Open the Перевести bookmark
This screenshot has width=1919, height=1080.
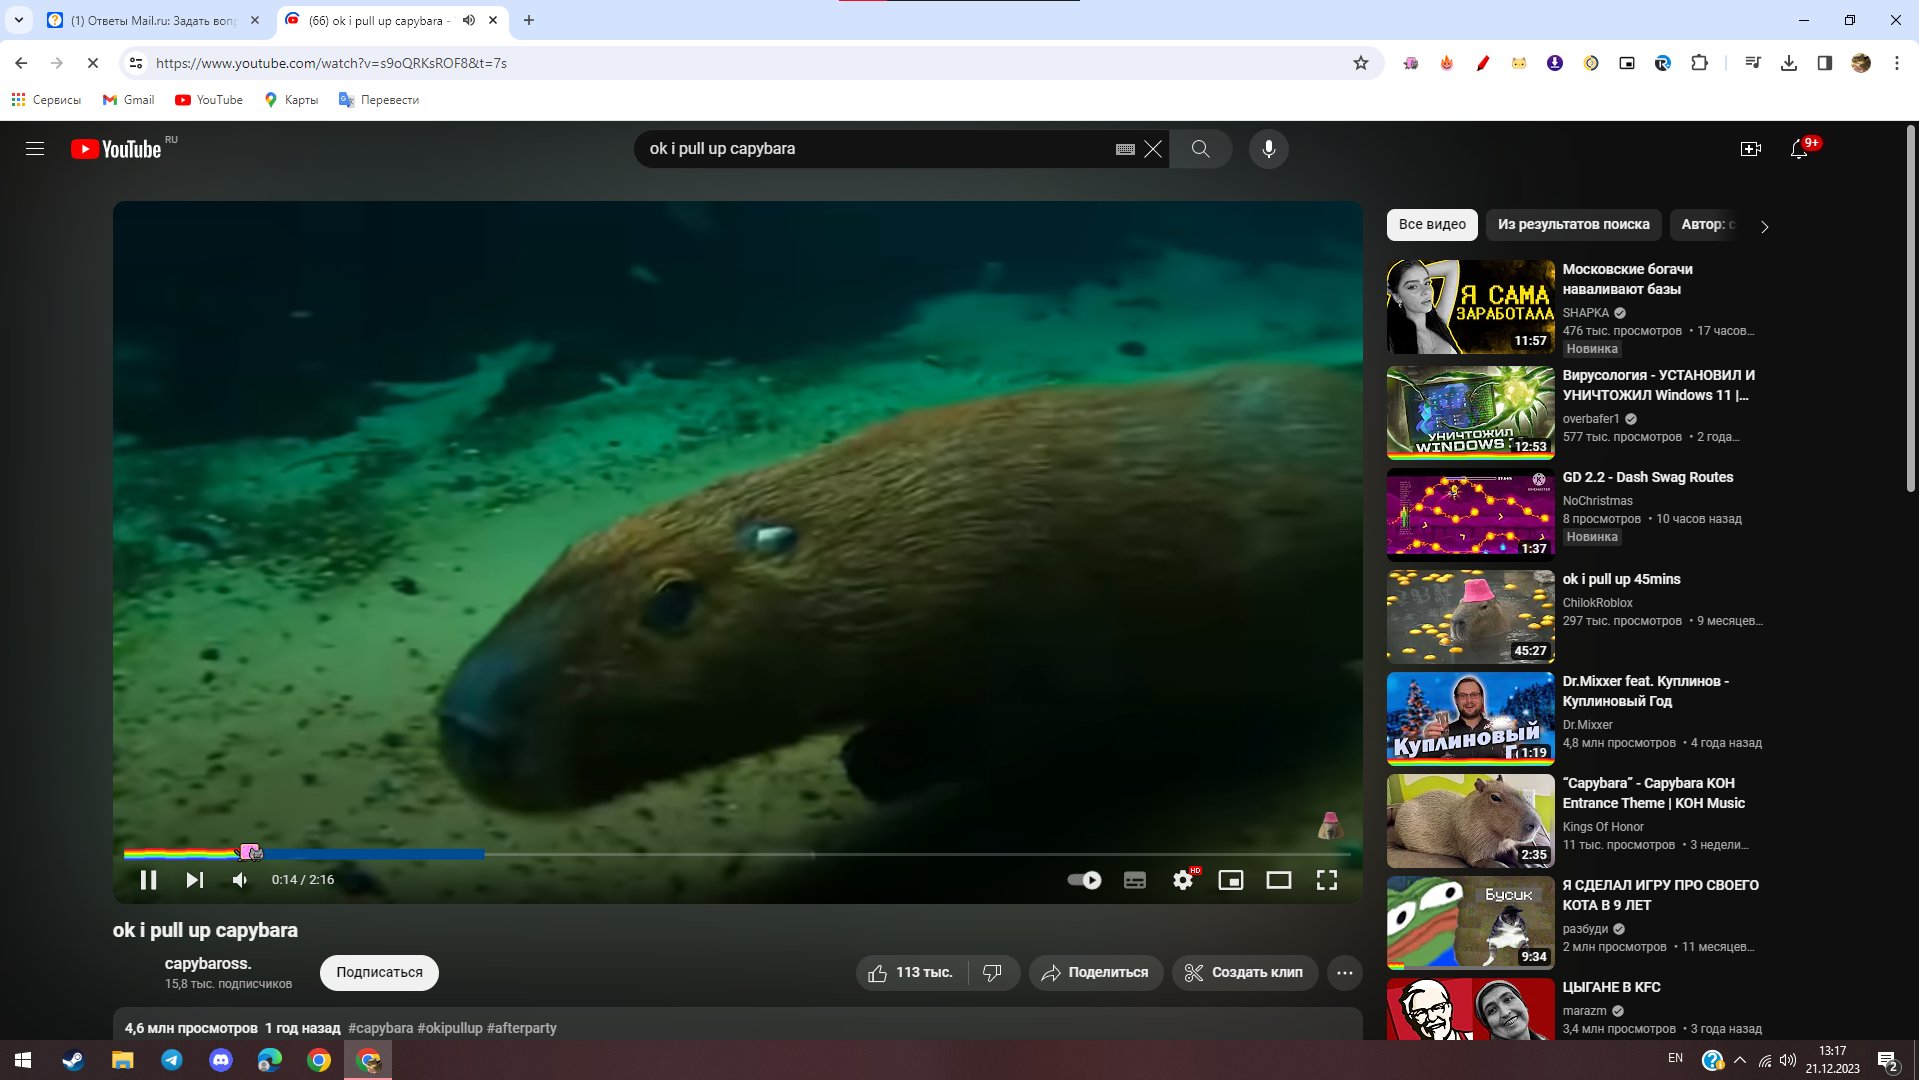coord(379,100)
